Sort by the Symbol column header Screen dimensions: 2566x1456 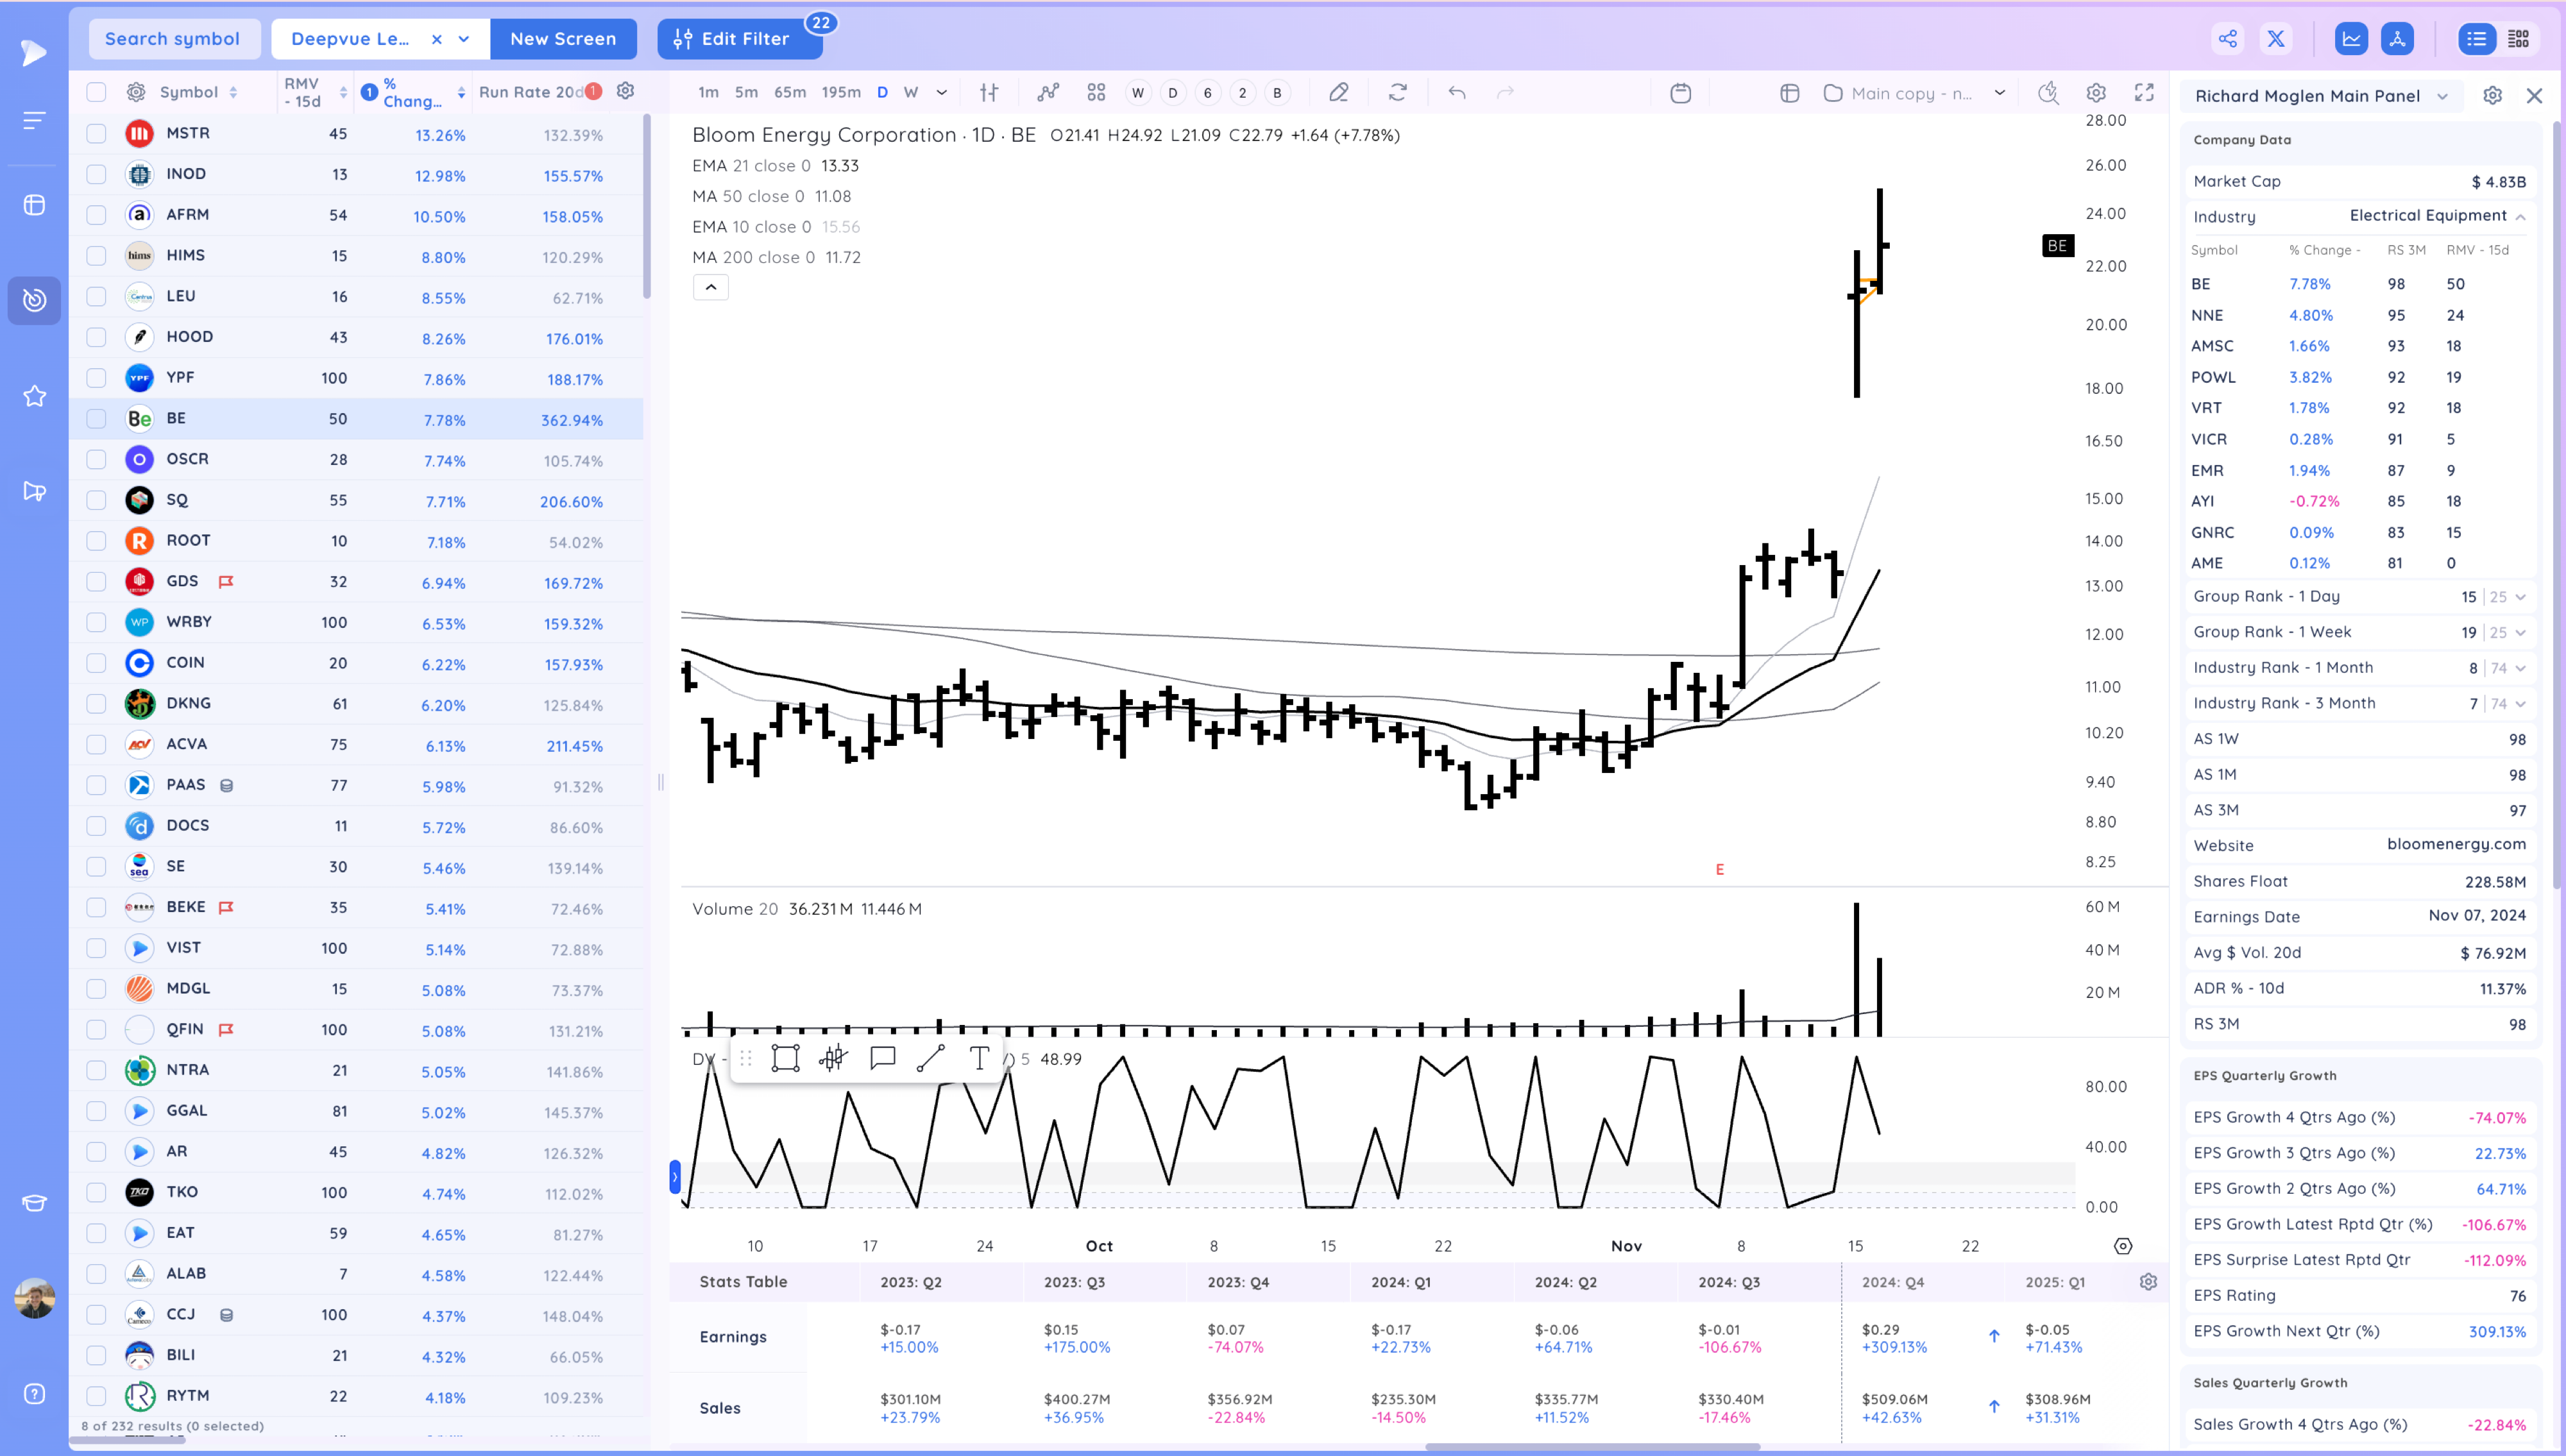199,92
